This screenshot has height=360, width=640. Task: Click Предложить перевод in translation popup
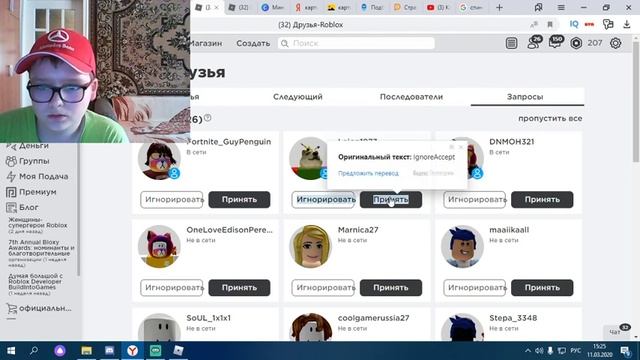[x=368, y=173]
